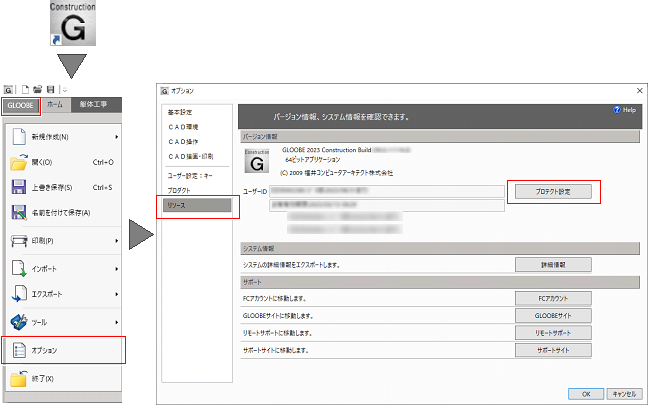The width and height of the screenshot is (648, 405).
Task: Click the ユーザーID input field
Action: point(387,191)
